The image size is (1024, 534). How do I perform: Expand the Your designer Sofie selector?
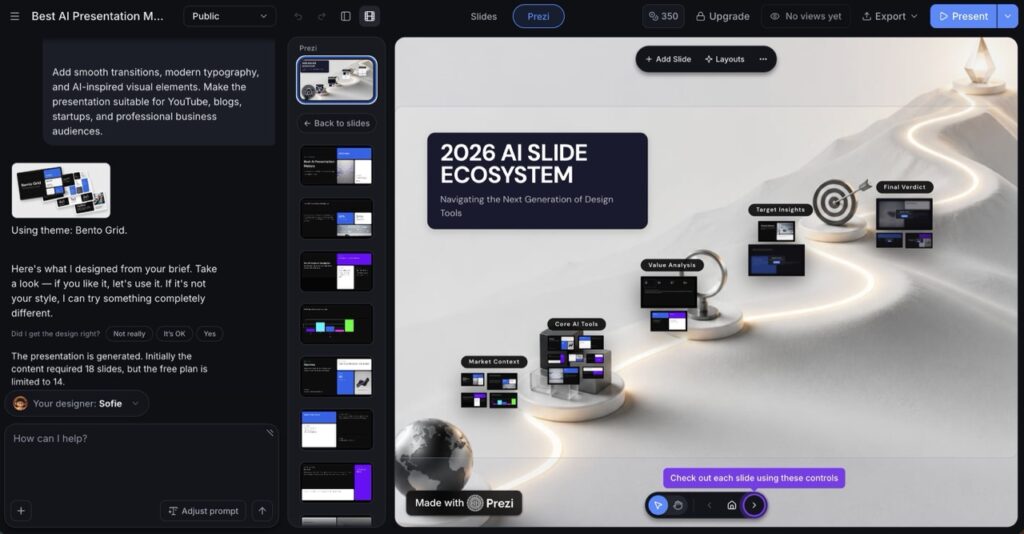(x=77, y=403)
